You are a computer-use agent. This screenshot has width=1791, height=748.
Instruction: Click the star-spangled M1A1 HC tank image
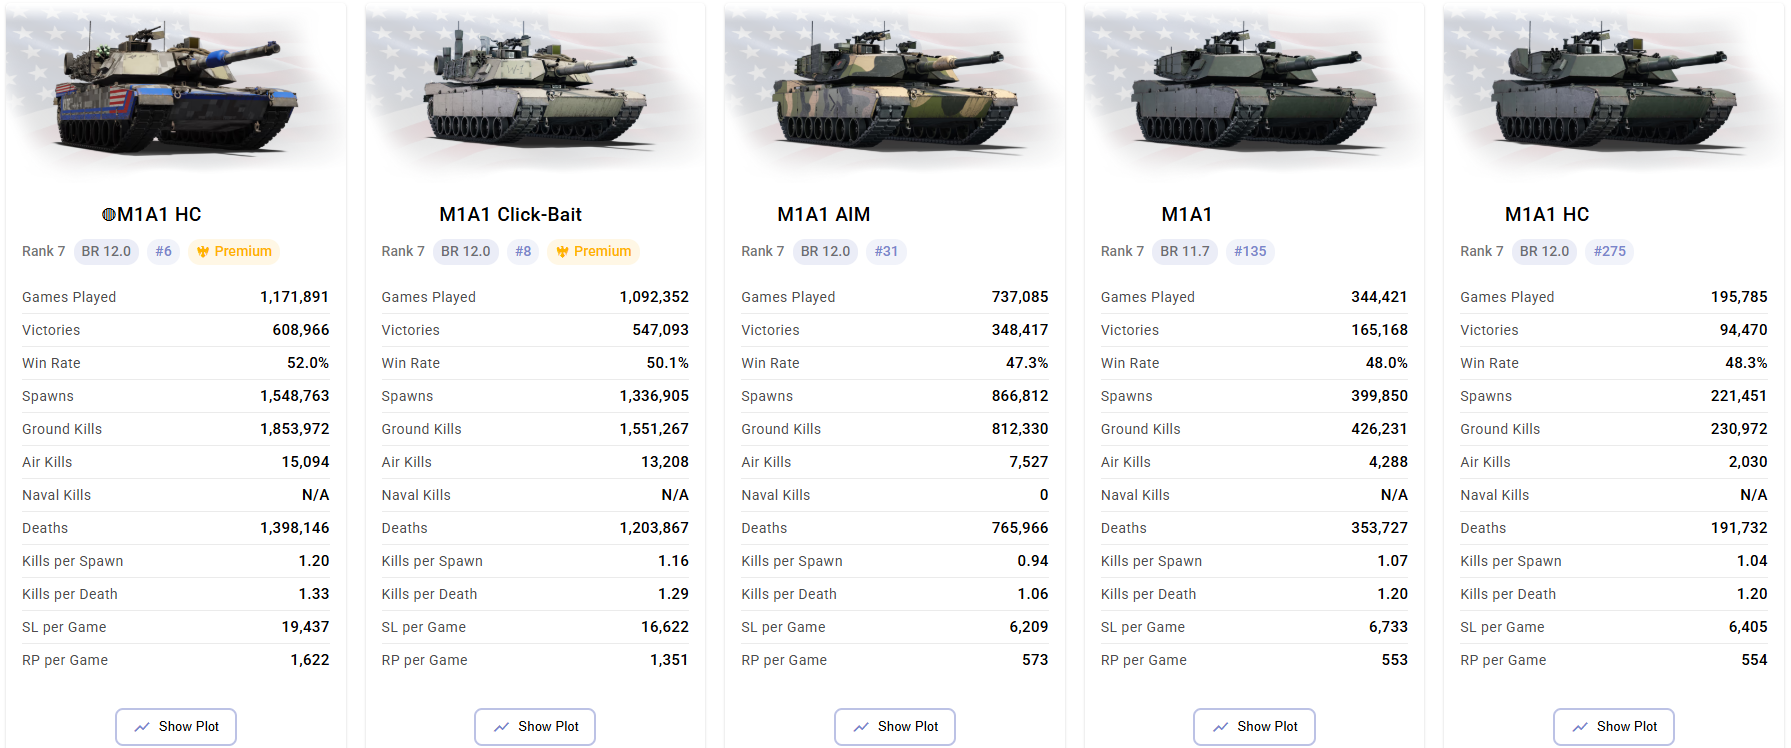(x=176, y=92)
